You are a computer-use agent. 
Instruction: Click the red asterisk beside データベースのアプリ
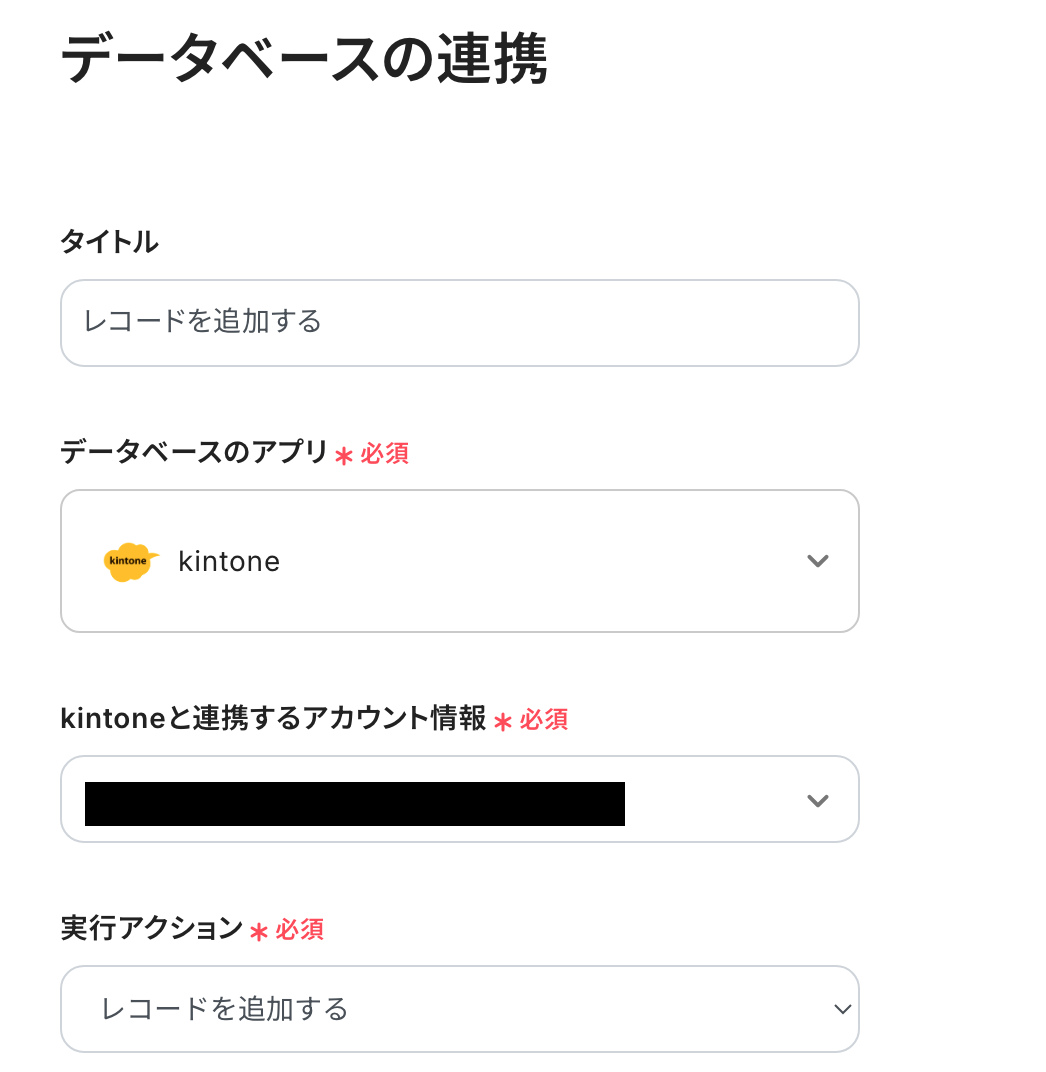344,456
